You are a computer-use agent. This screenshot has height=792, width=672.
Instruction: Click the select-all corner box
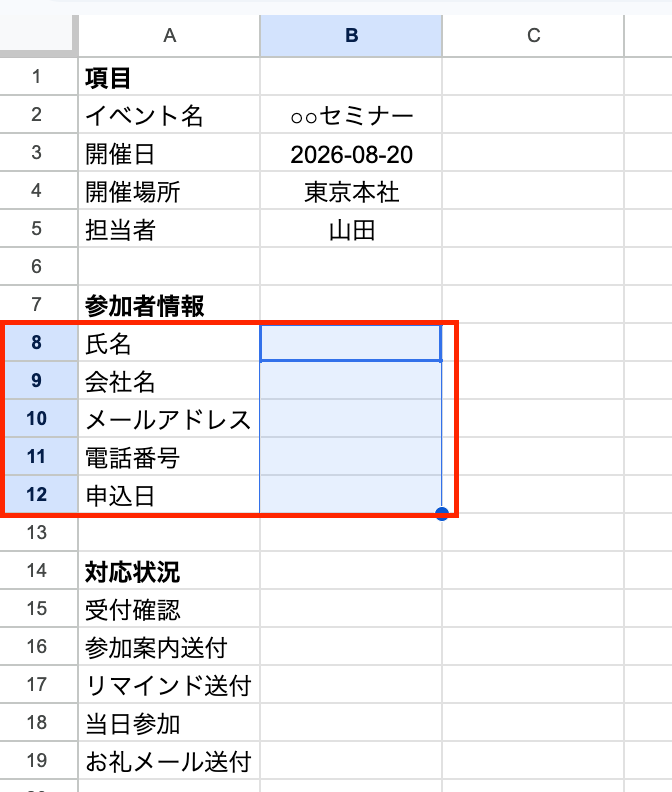point(36,32)
